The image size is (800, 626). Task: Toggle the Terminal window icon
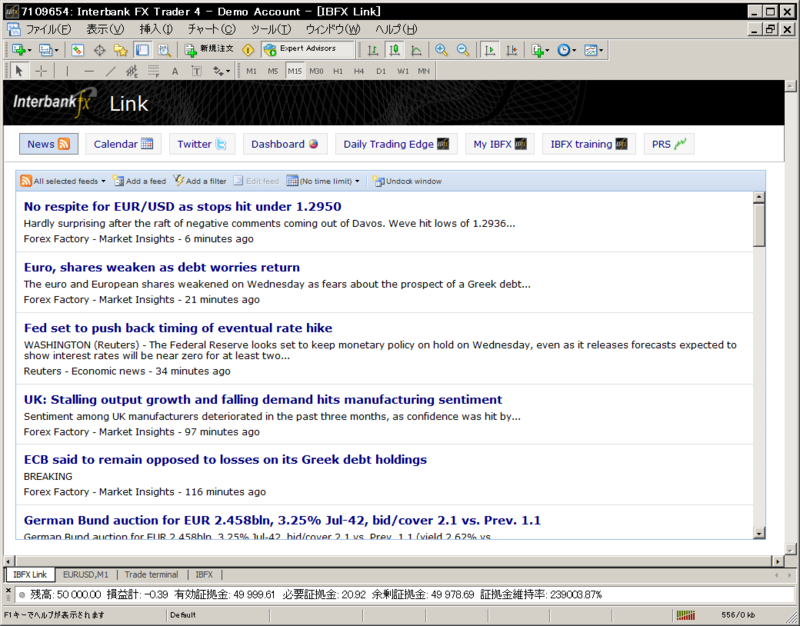point(142,50)
